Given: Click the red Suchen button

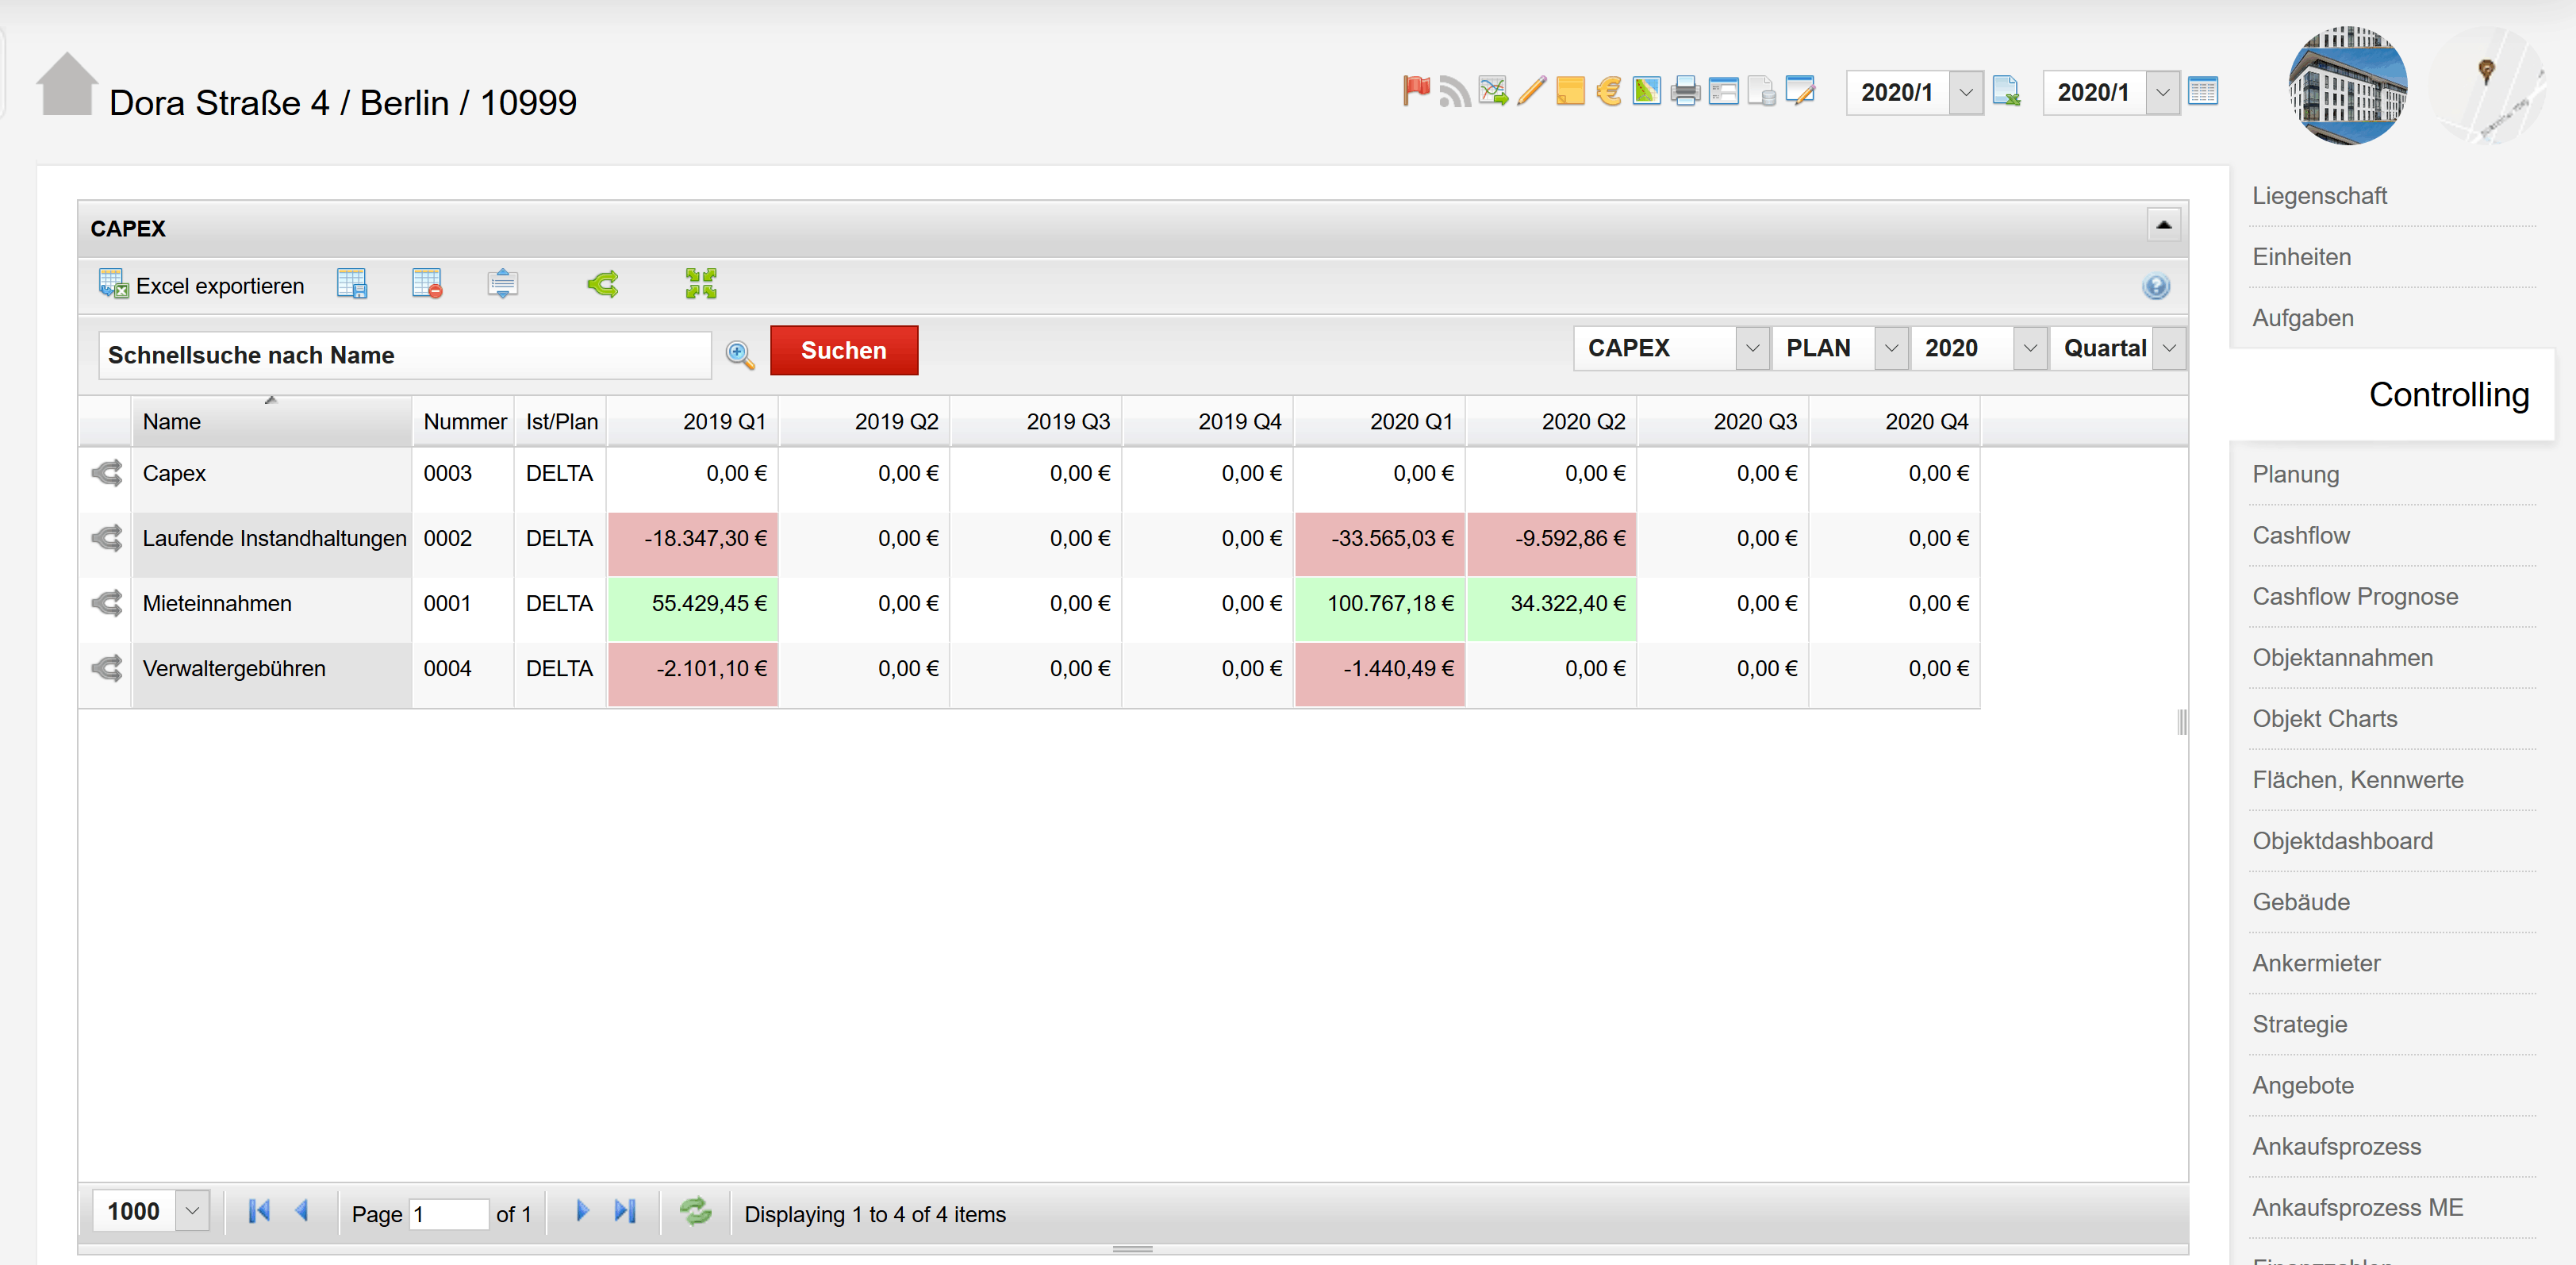Looking at the screenshot, I should [x=843, y=351].
